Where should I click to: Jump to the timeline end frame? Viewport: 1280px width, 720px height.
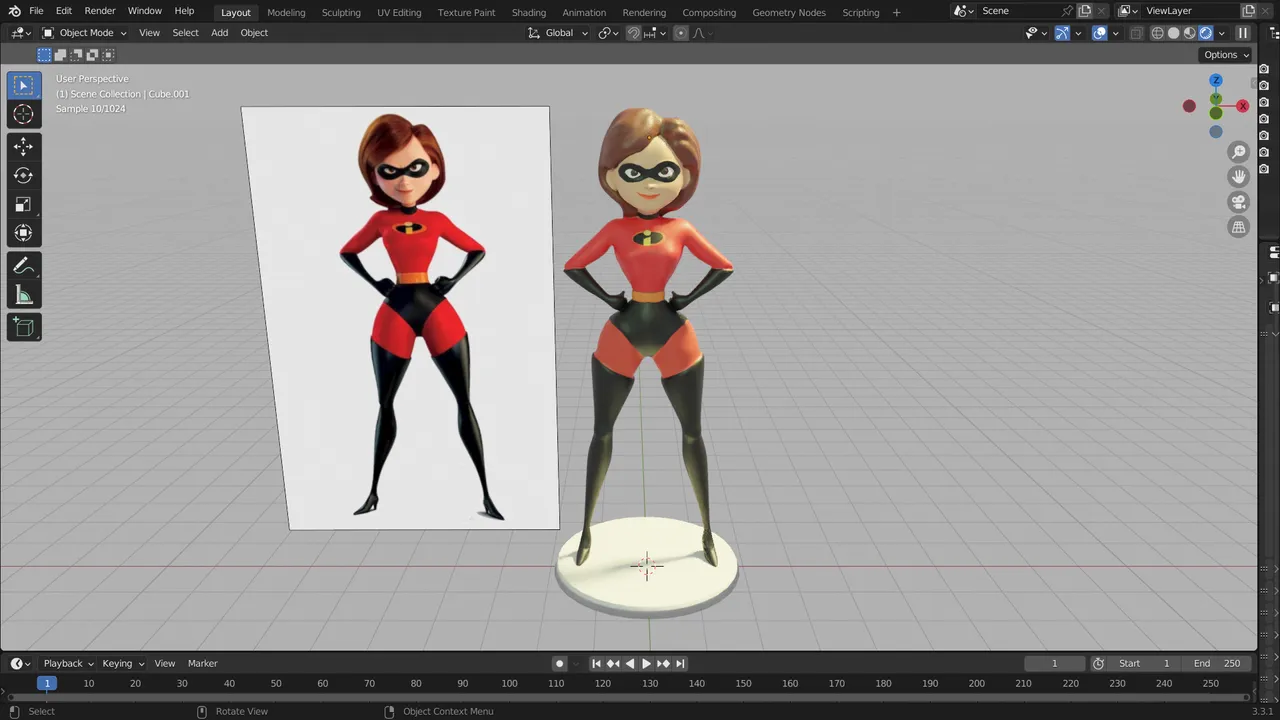[681, 664]
